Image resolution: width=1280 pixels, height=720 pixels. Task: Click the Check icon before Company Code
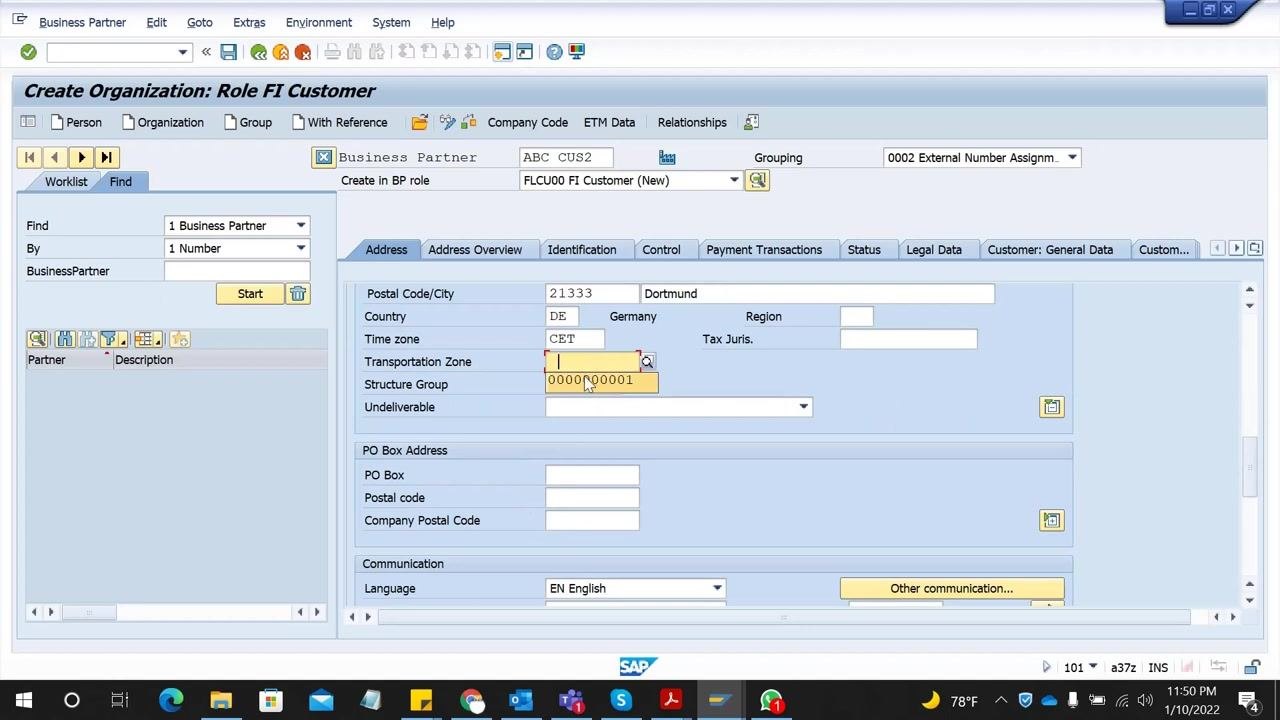(468, 122)
